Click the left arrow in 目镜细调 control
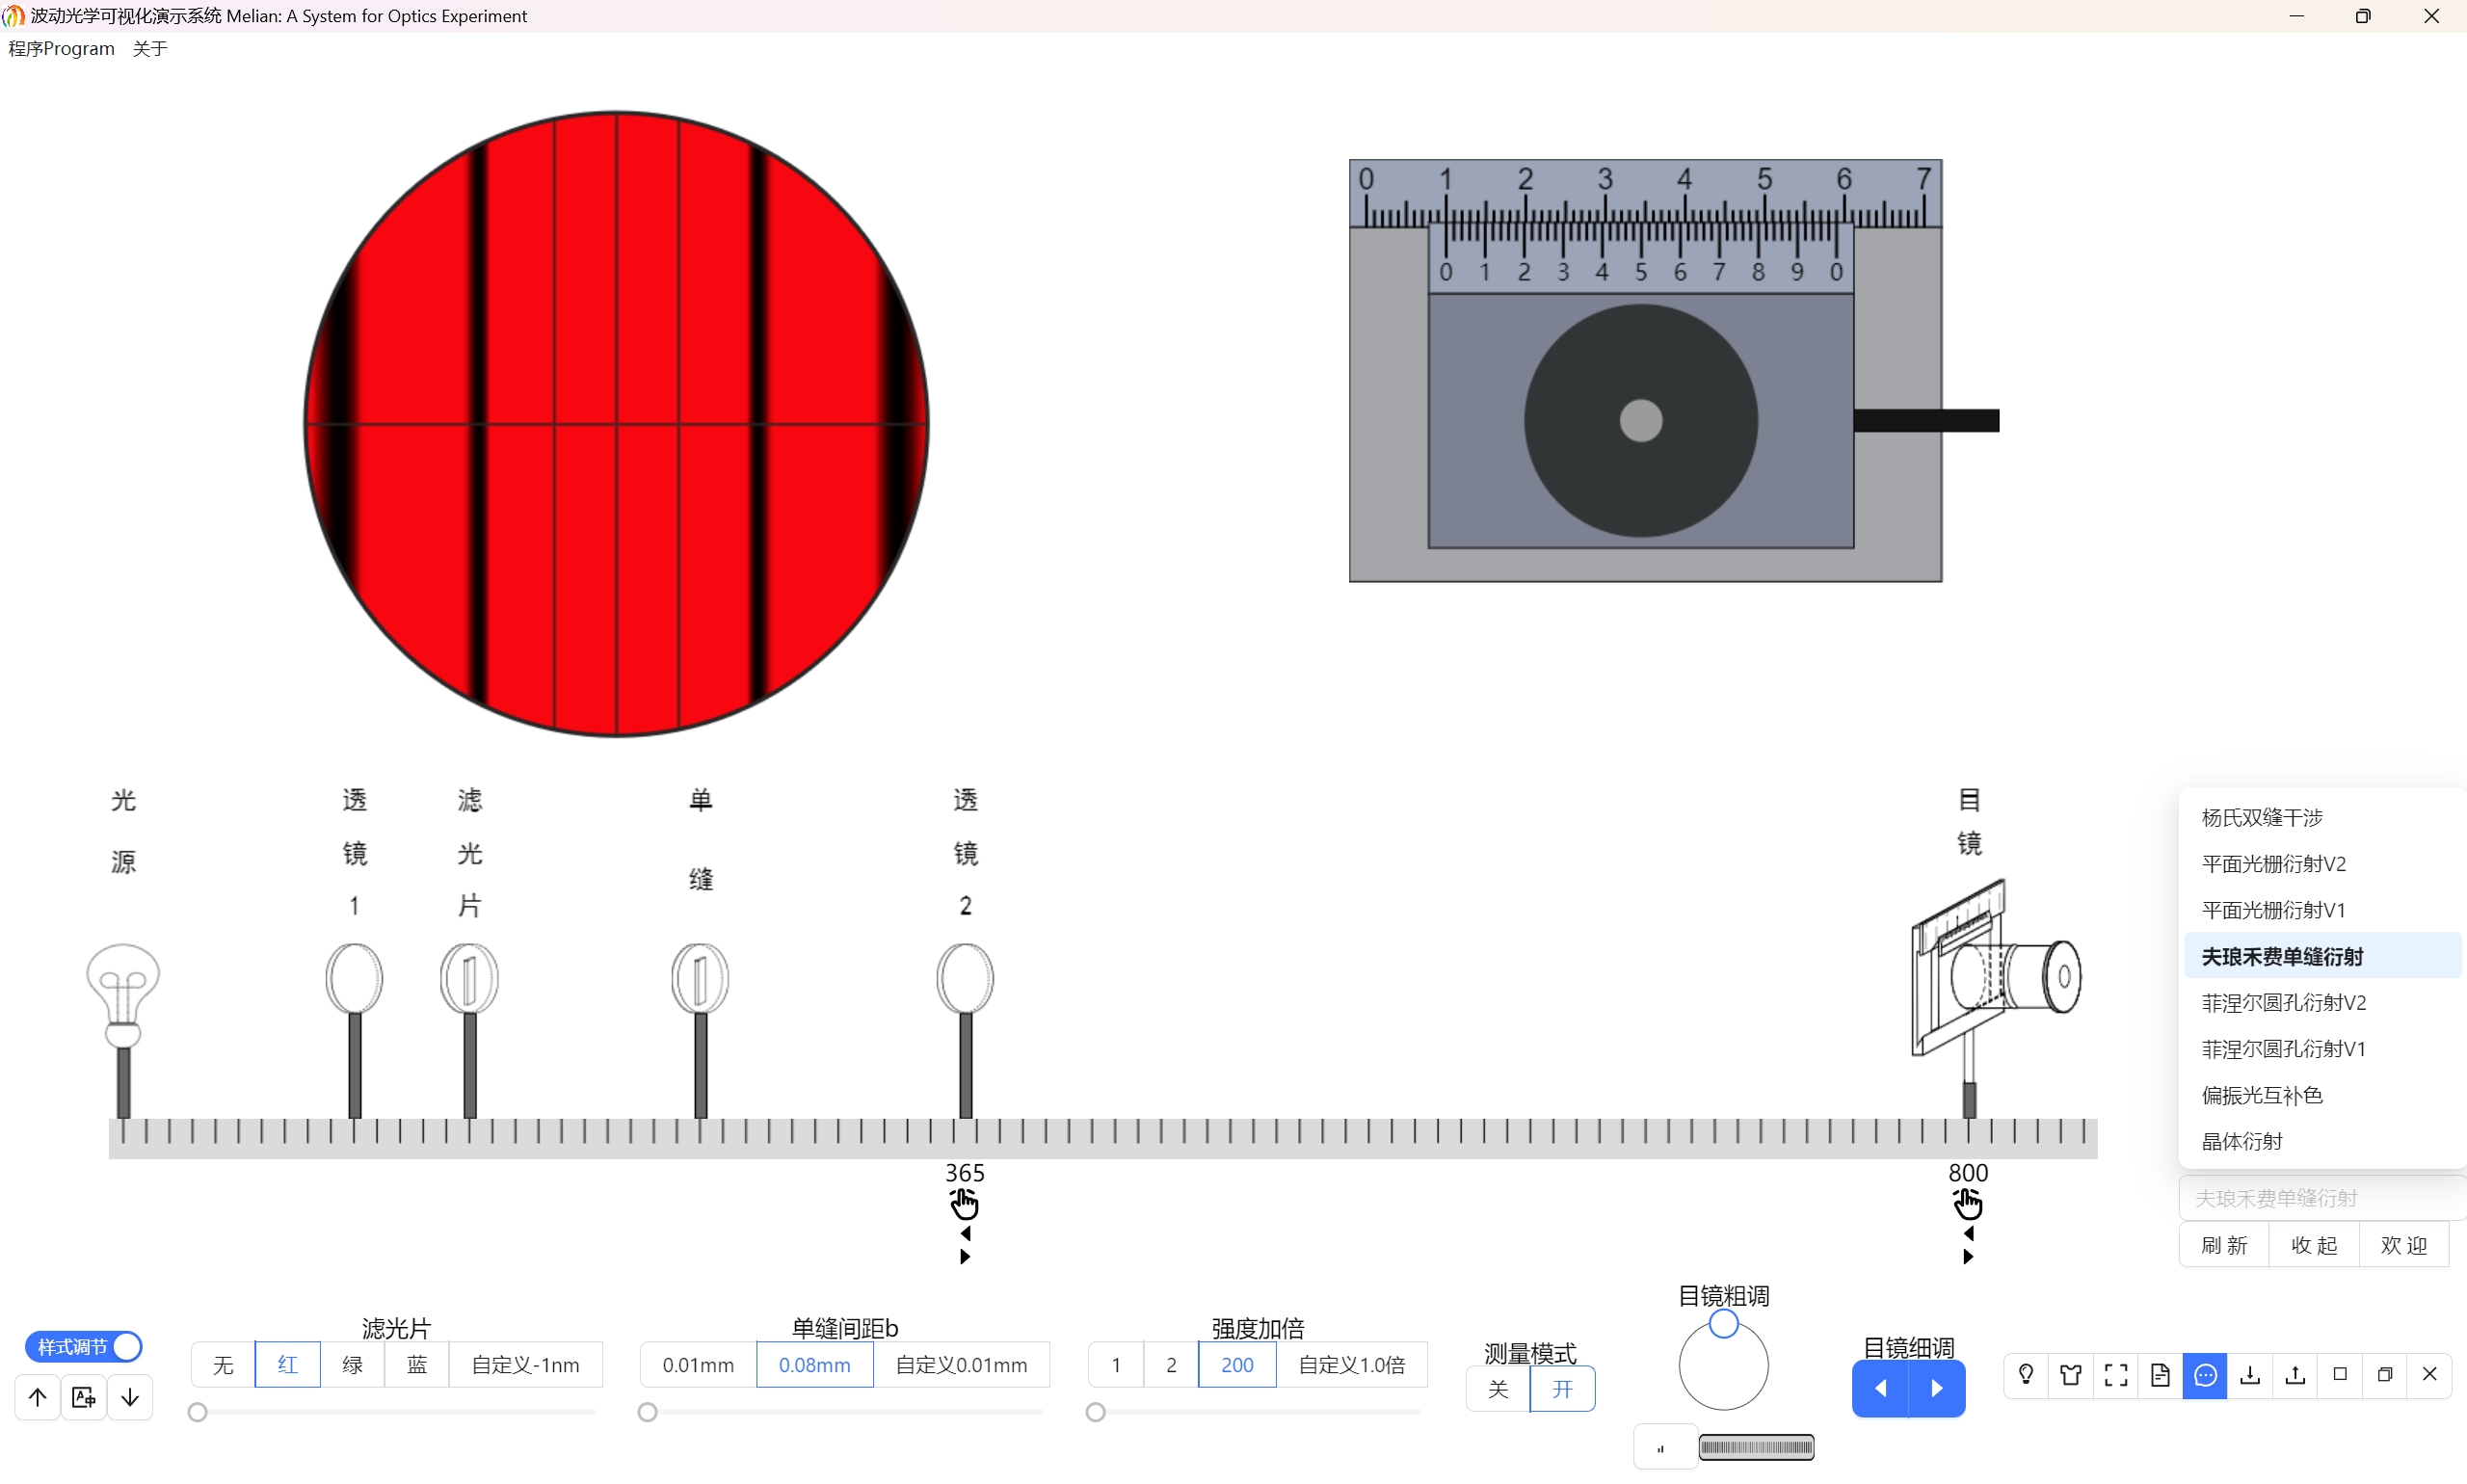This screenshot has height=1484, width=2467. coord(1882,1389)
